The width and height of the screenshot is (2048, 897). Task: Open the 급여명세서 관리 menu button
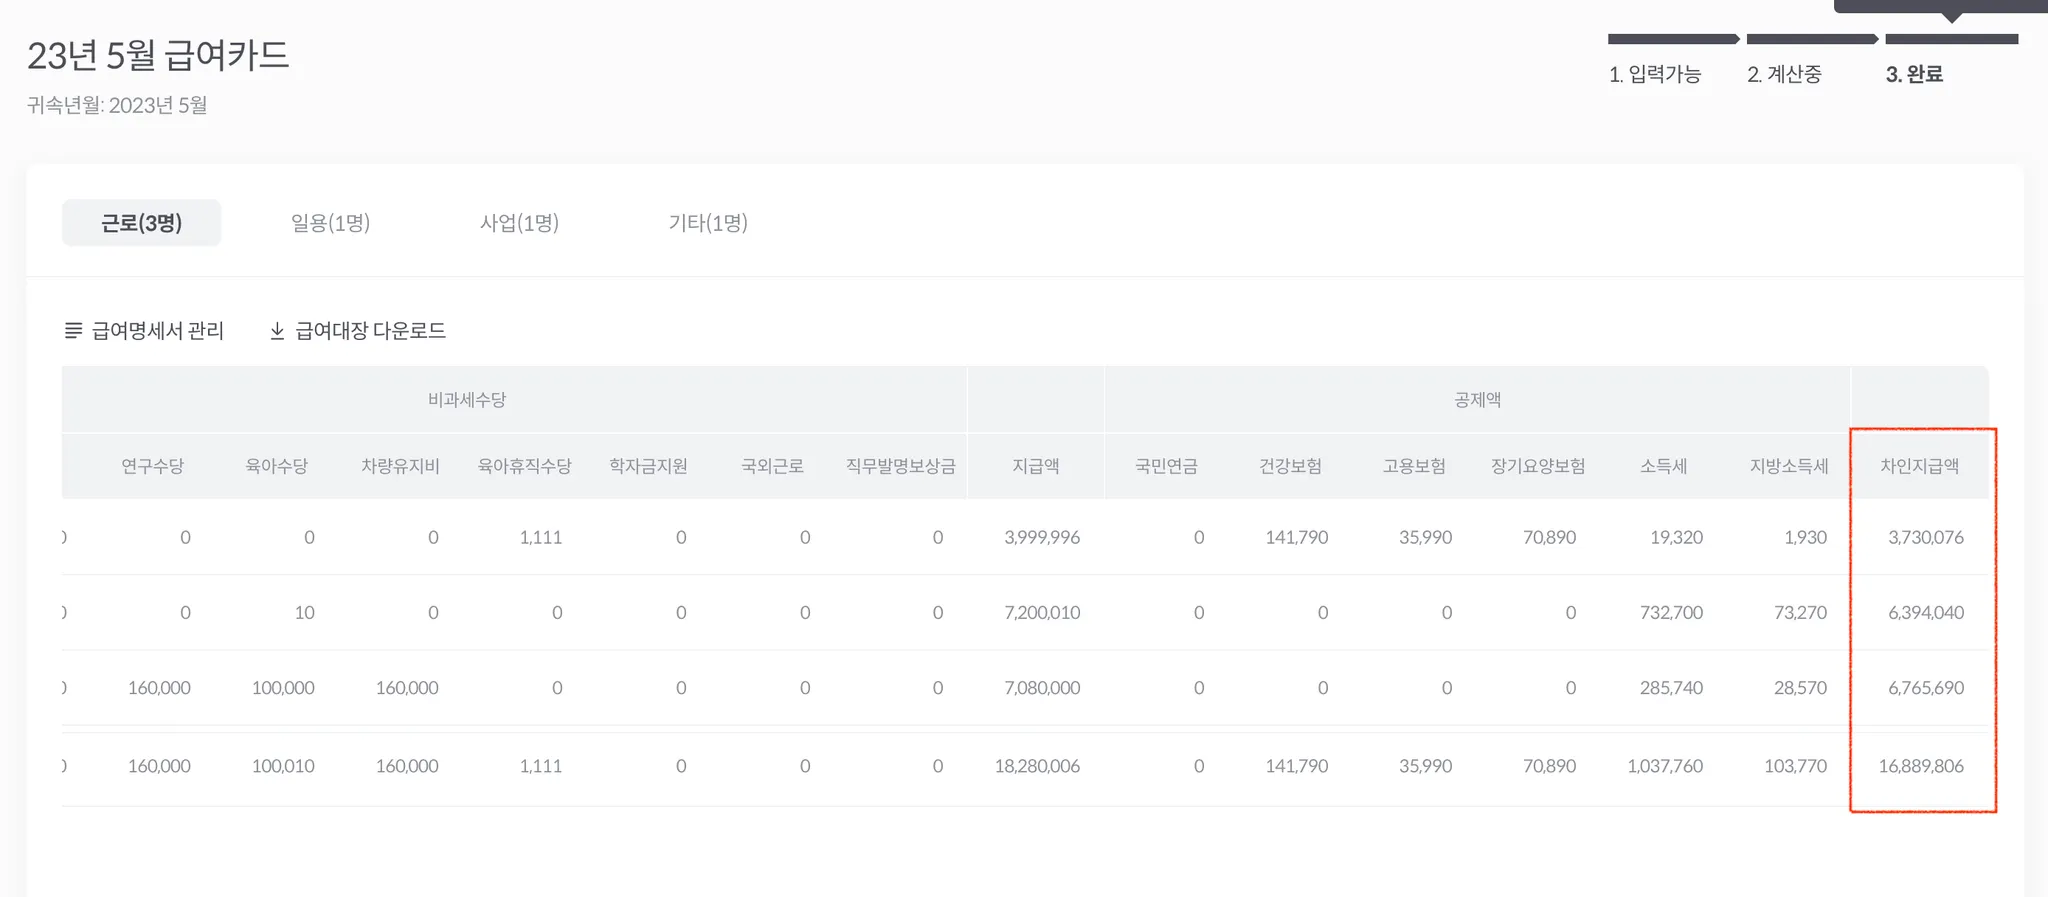pyautogui.click(x=144, y=331)
